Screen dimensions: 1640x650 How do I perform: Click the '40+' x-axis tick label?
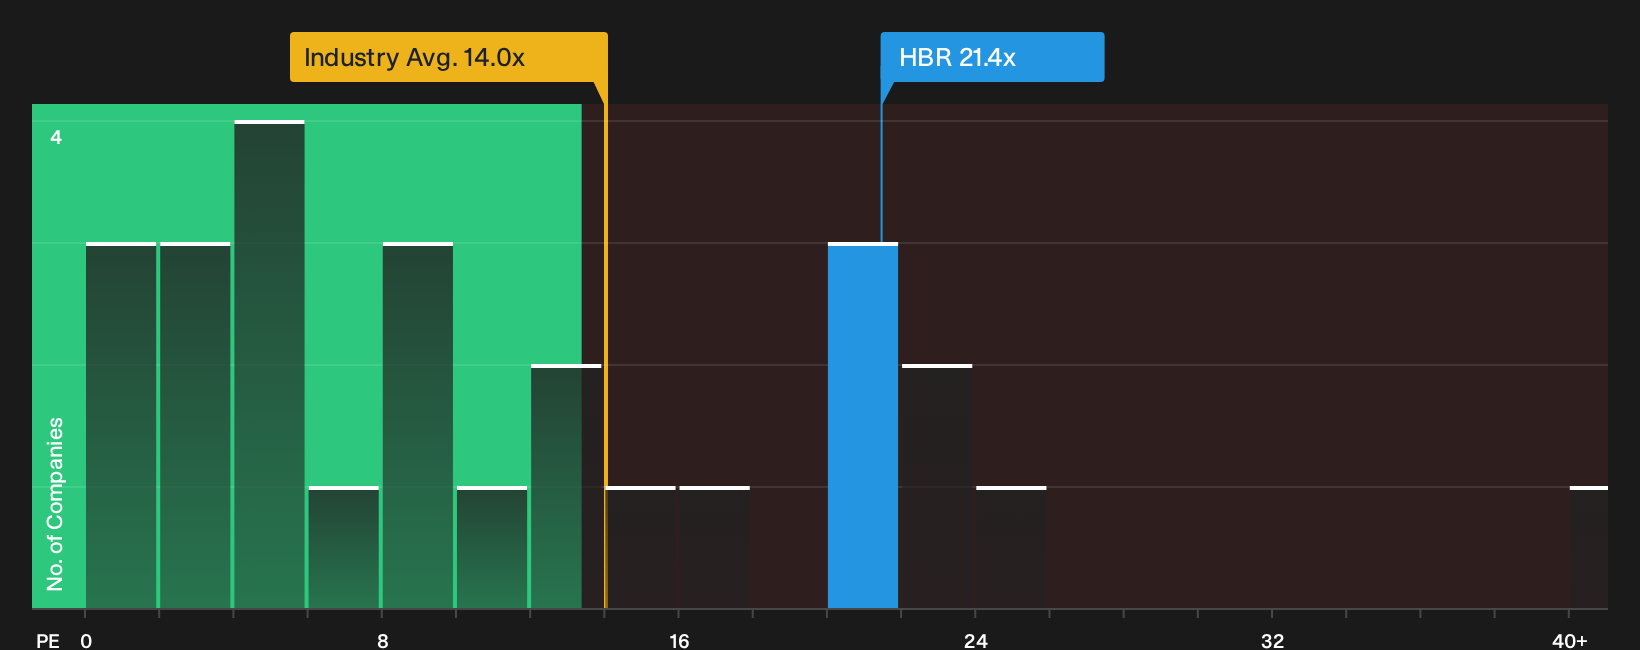[1570, 640]
